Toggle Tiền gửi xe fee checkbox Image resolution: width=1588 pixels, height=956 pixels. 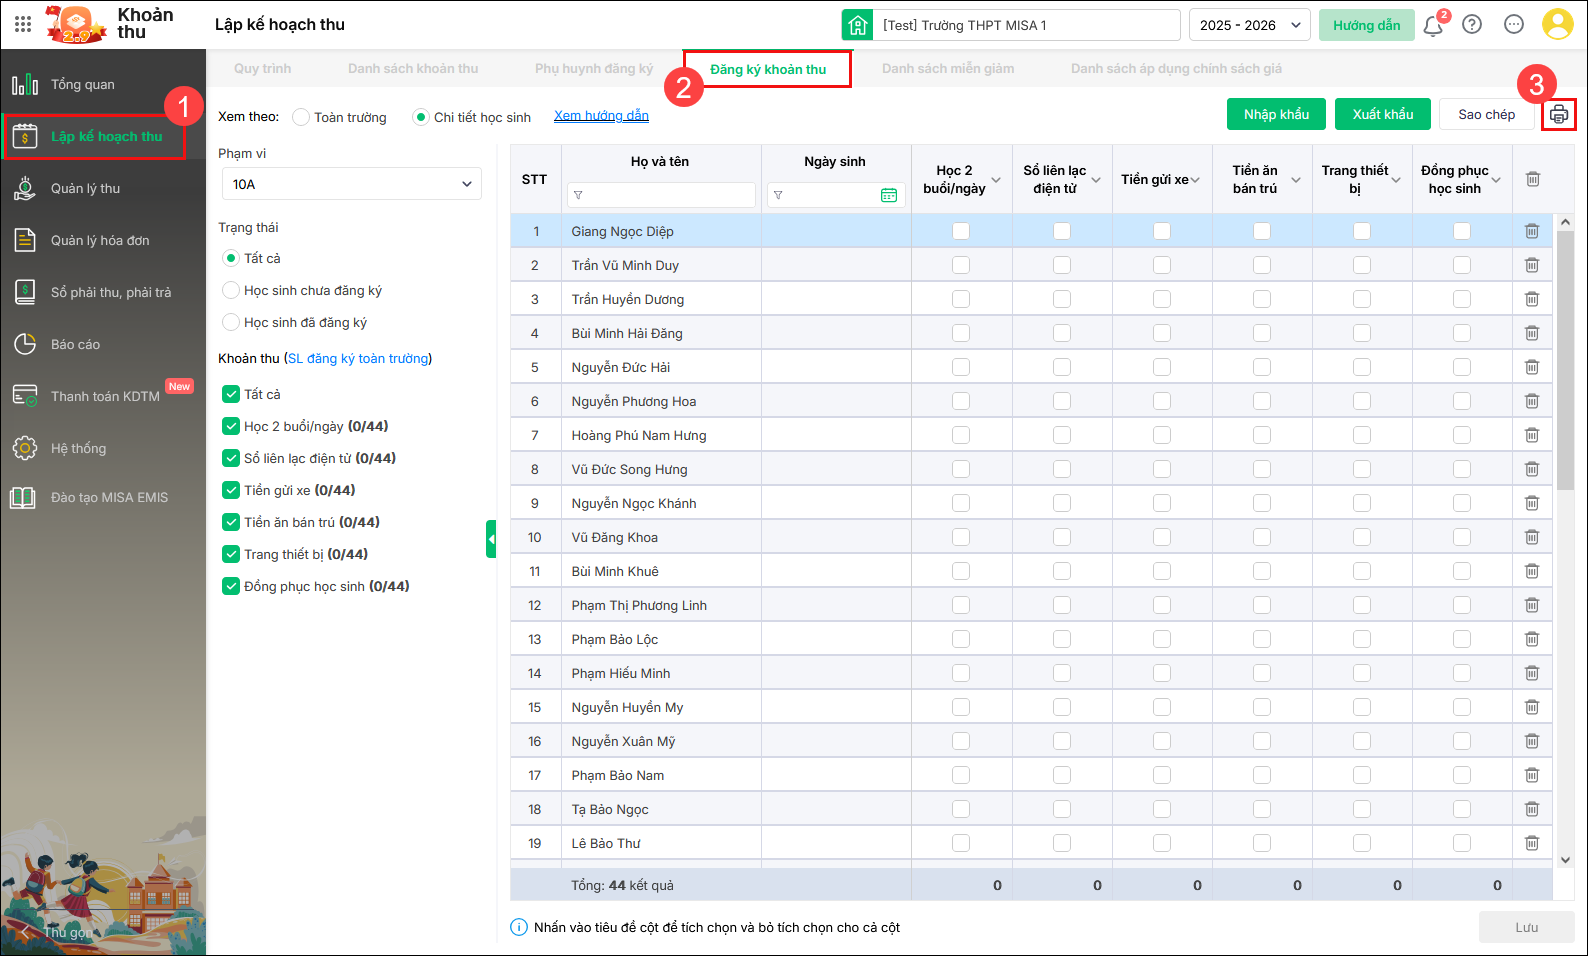tap(231, 490)
